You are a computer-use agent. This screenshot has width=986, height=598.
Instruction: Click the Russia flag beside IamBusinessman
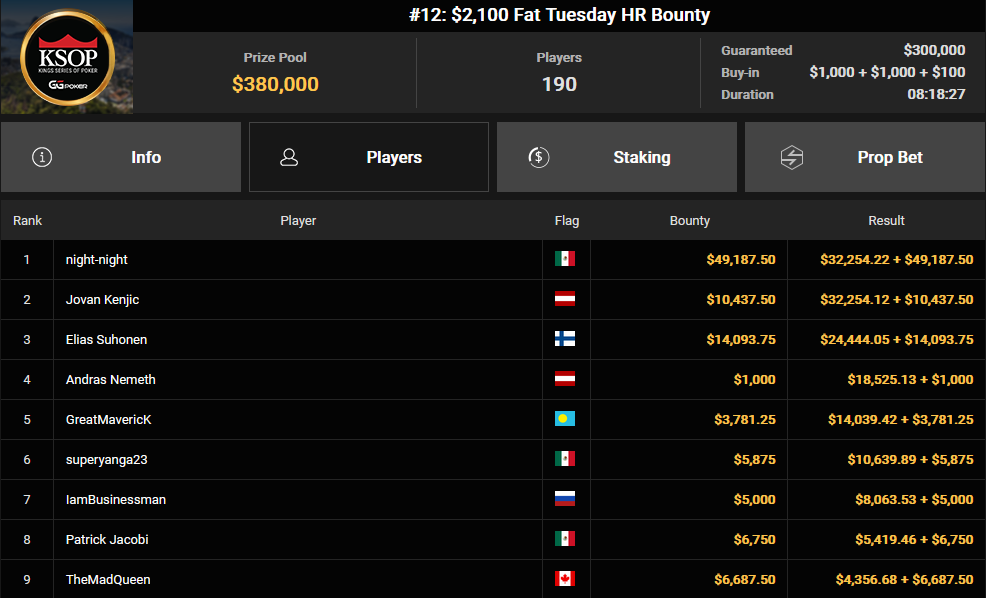point(565,499)
